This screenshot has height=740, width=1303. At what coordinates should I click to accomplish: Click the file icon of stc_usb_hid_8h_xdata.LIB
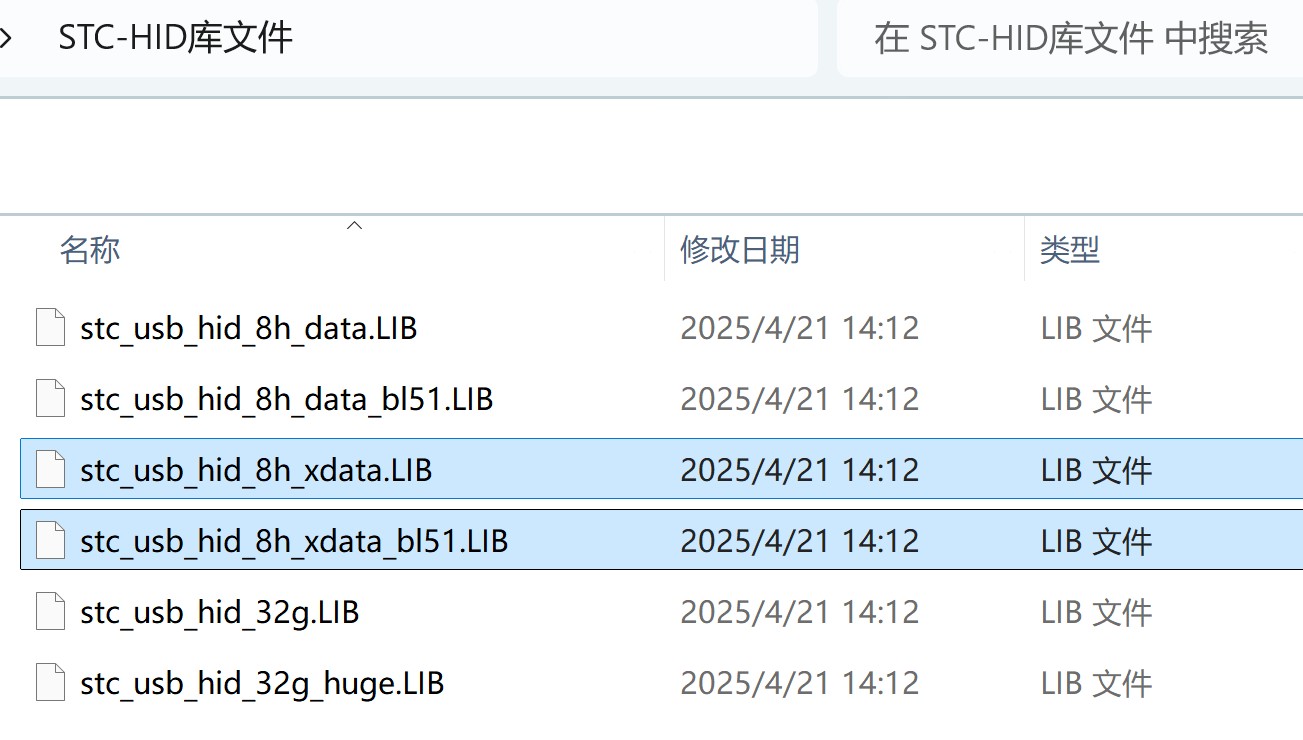tap(51, 470)
